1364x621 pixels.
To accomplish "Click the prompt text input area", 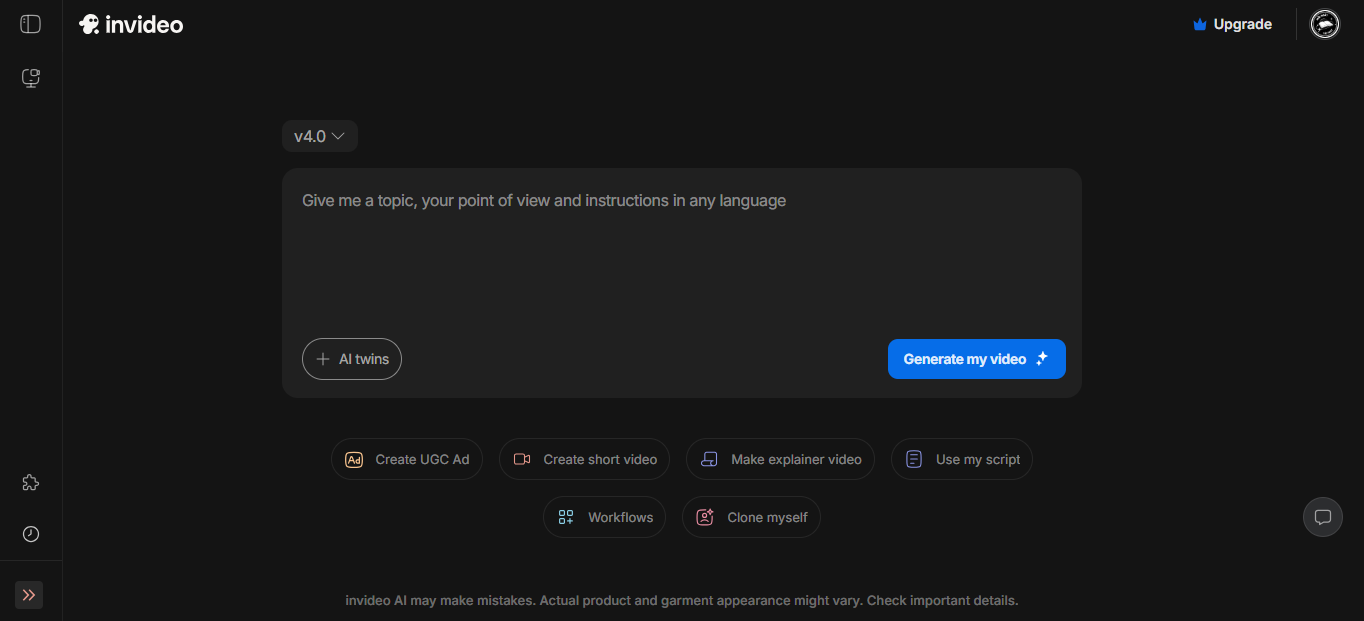I will (682, 250).
